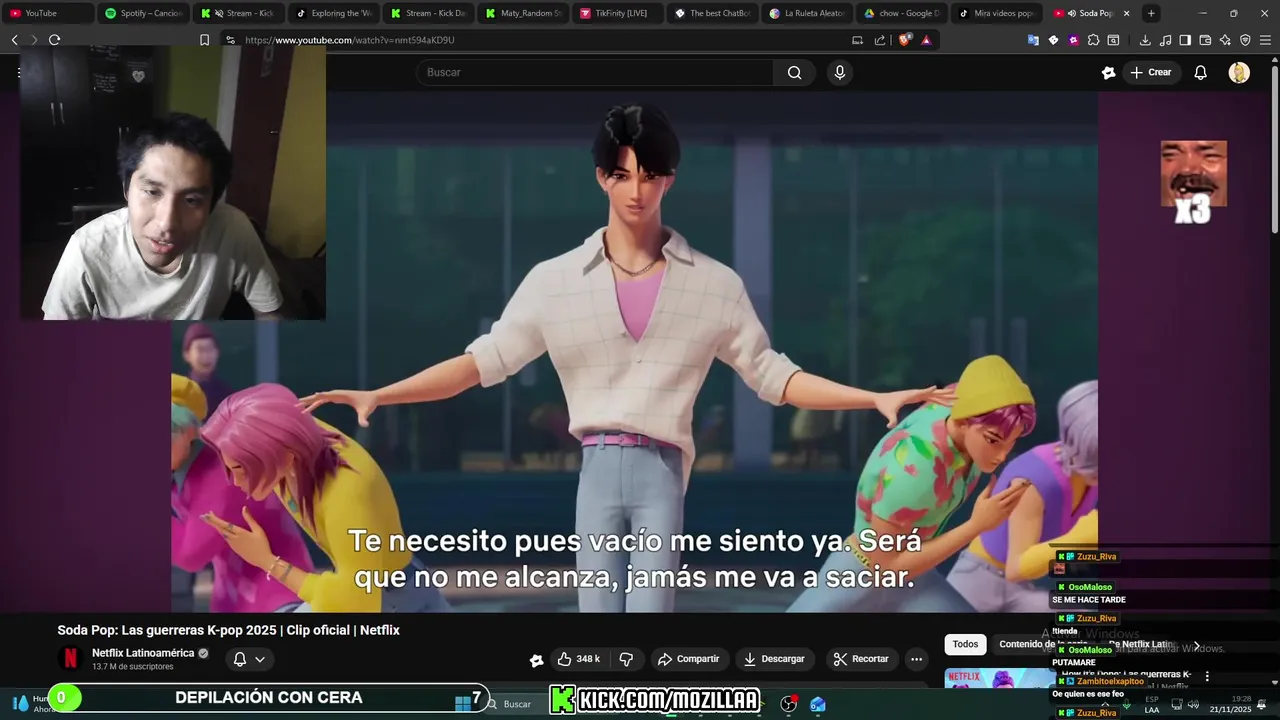Open the browser hamburger menu
1280x720 pixels.
1266,40
